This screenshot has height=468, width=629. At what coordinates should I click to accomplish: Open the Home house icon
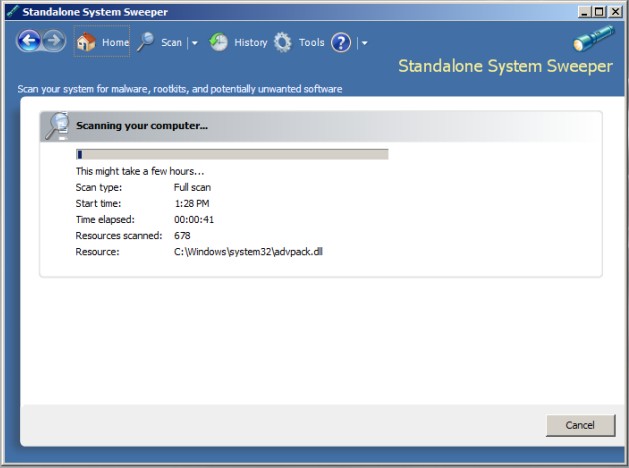86,42
